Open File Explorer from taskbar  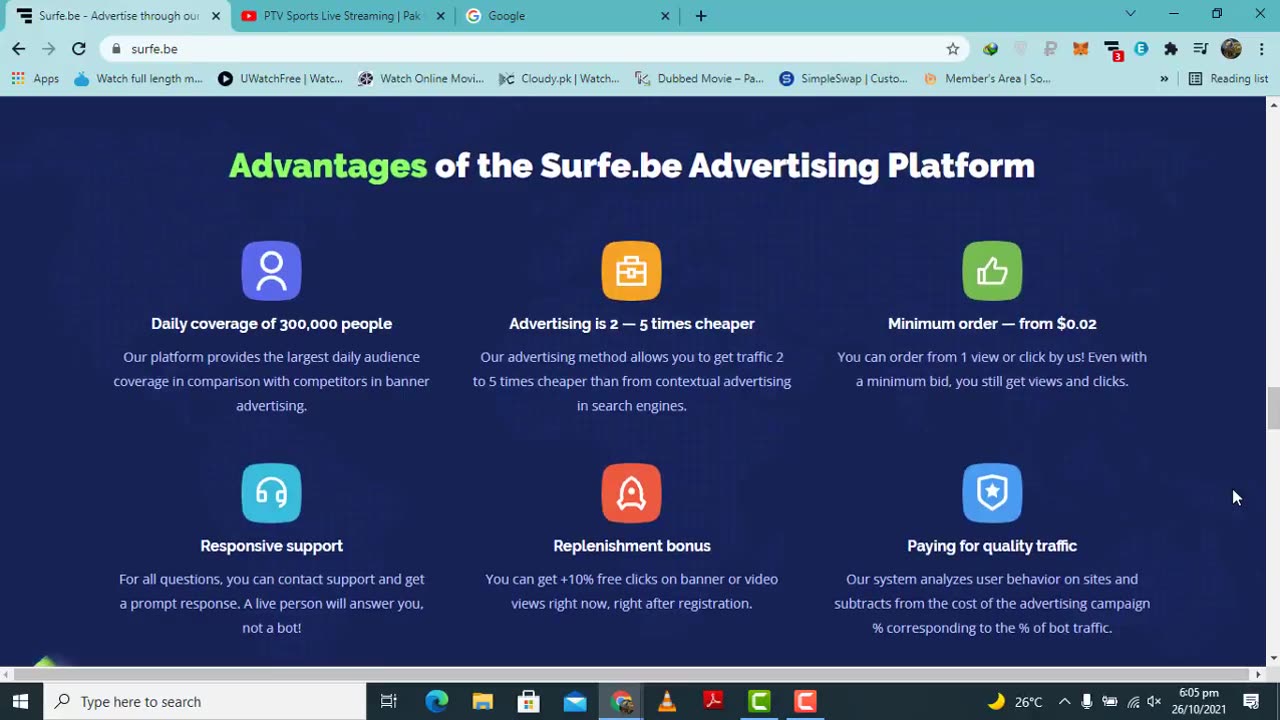(x=482, y=701)
